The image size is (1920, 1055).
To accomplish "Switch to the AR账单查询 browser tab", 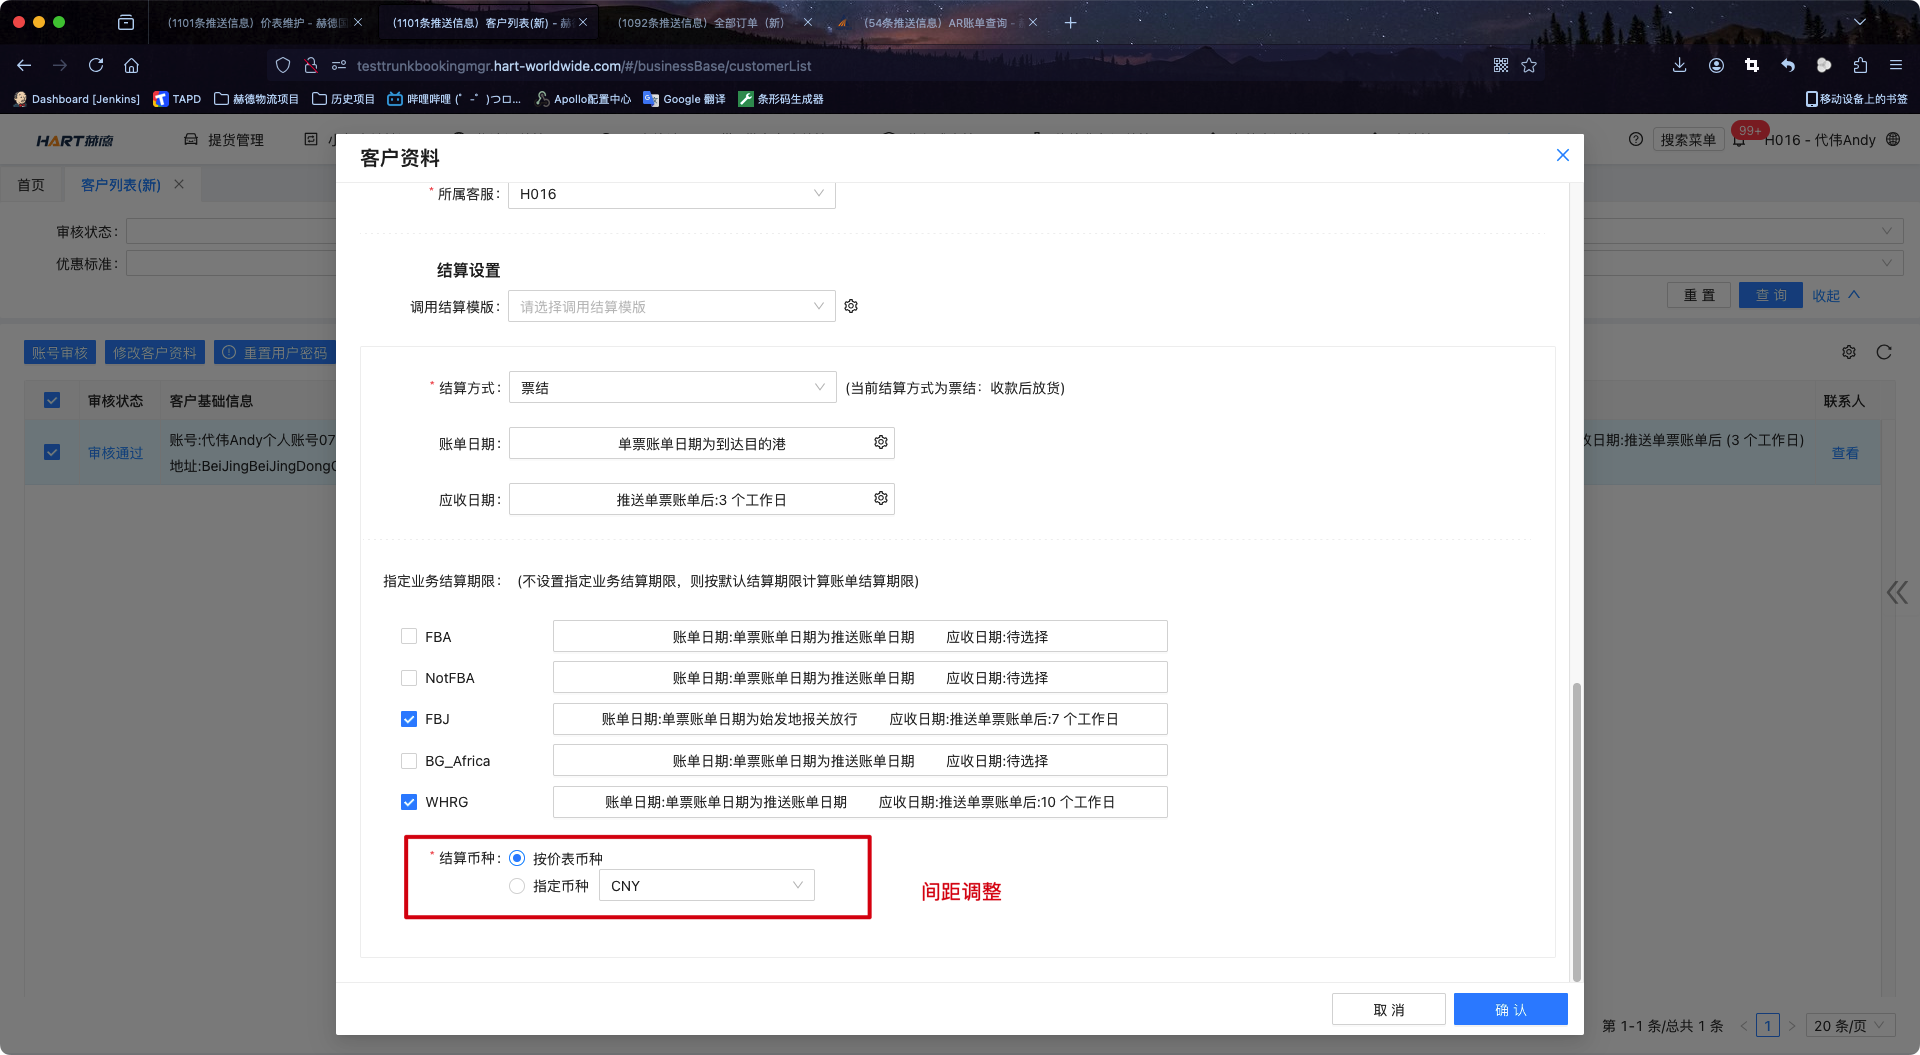I will pyautogui.click(x=934, y=22).
